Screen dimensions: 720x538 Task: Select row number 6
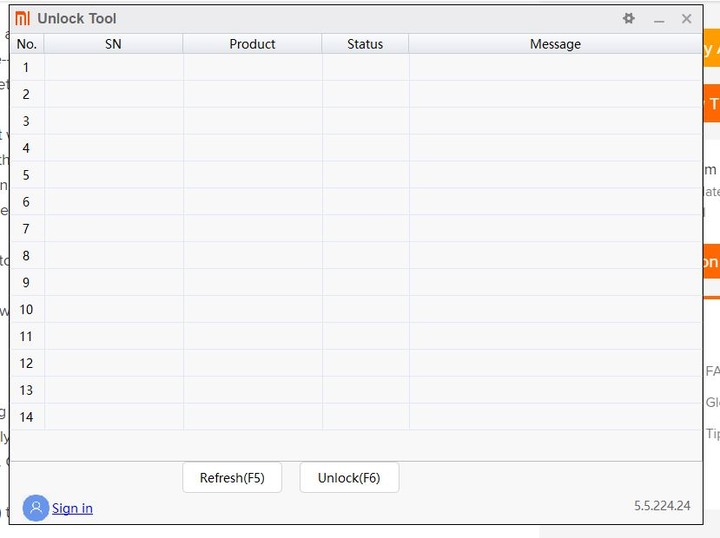(x=356, y=202)
